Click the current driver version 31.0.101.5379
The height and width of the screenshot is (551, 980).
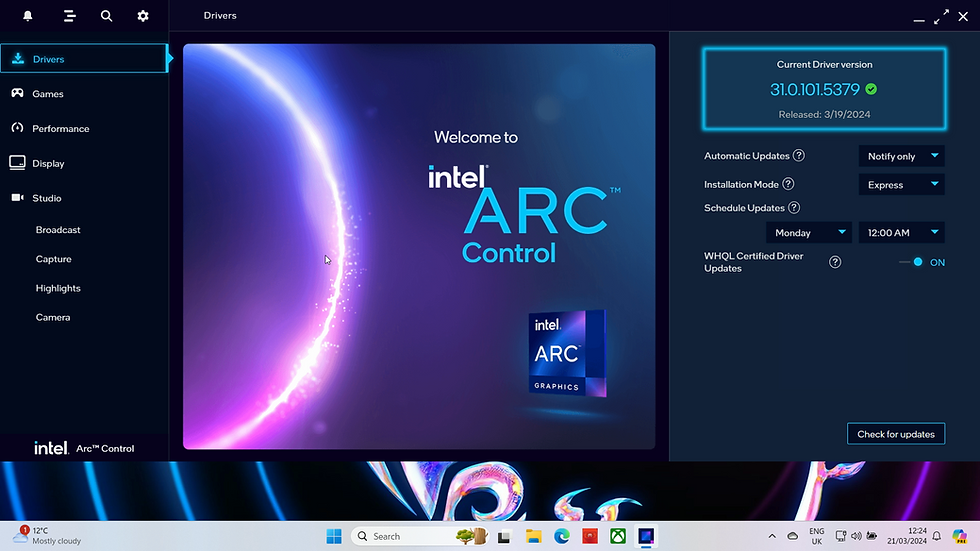(814, 89)
